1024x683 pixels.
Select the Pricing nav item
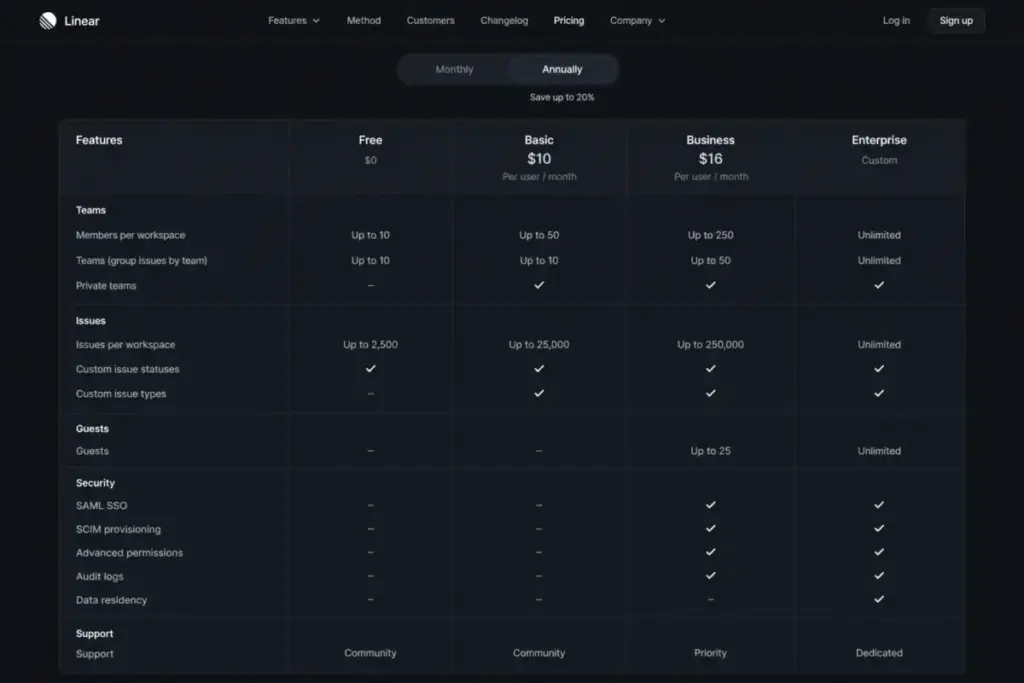point(569,21)
